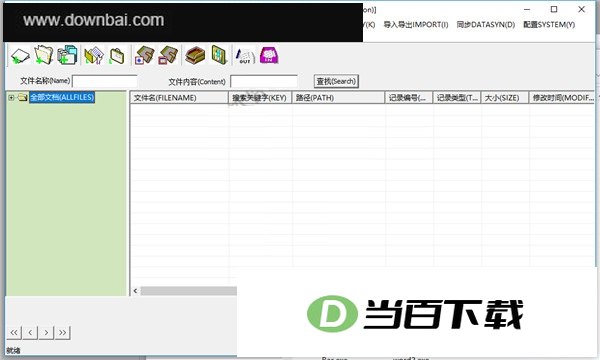600x360 pixels.
Task: Click the open folder icon with green plus
Action: 44,55
